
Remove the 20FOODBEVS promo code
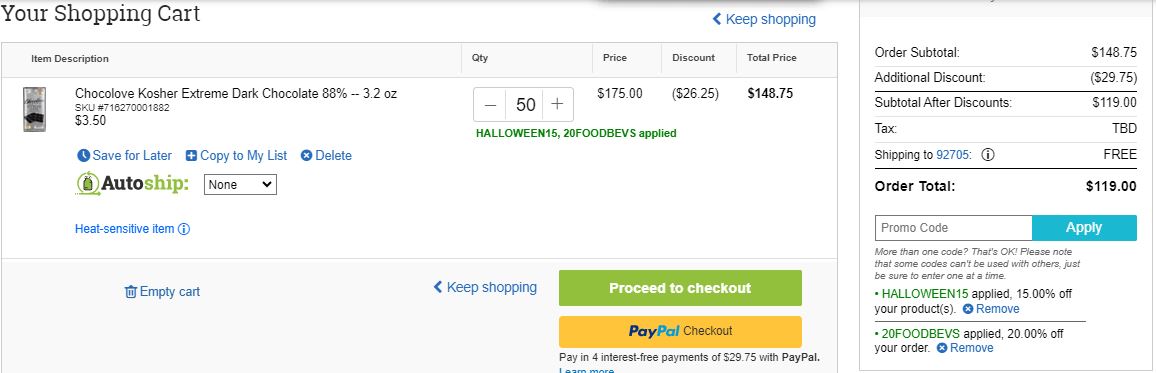tap(965, 348)
